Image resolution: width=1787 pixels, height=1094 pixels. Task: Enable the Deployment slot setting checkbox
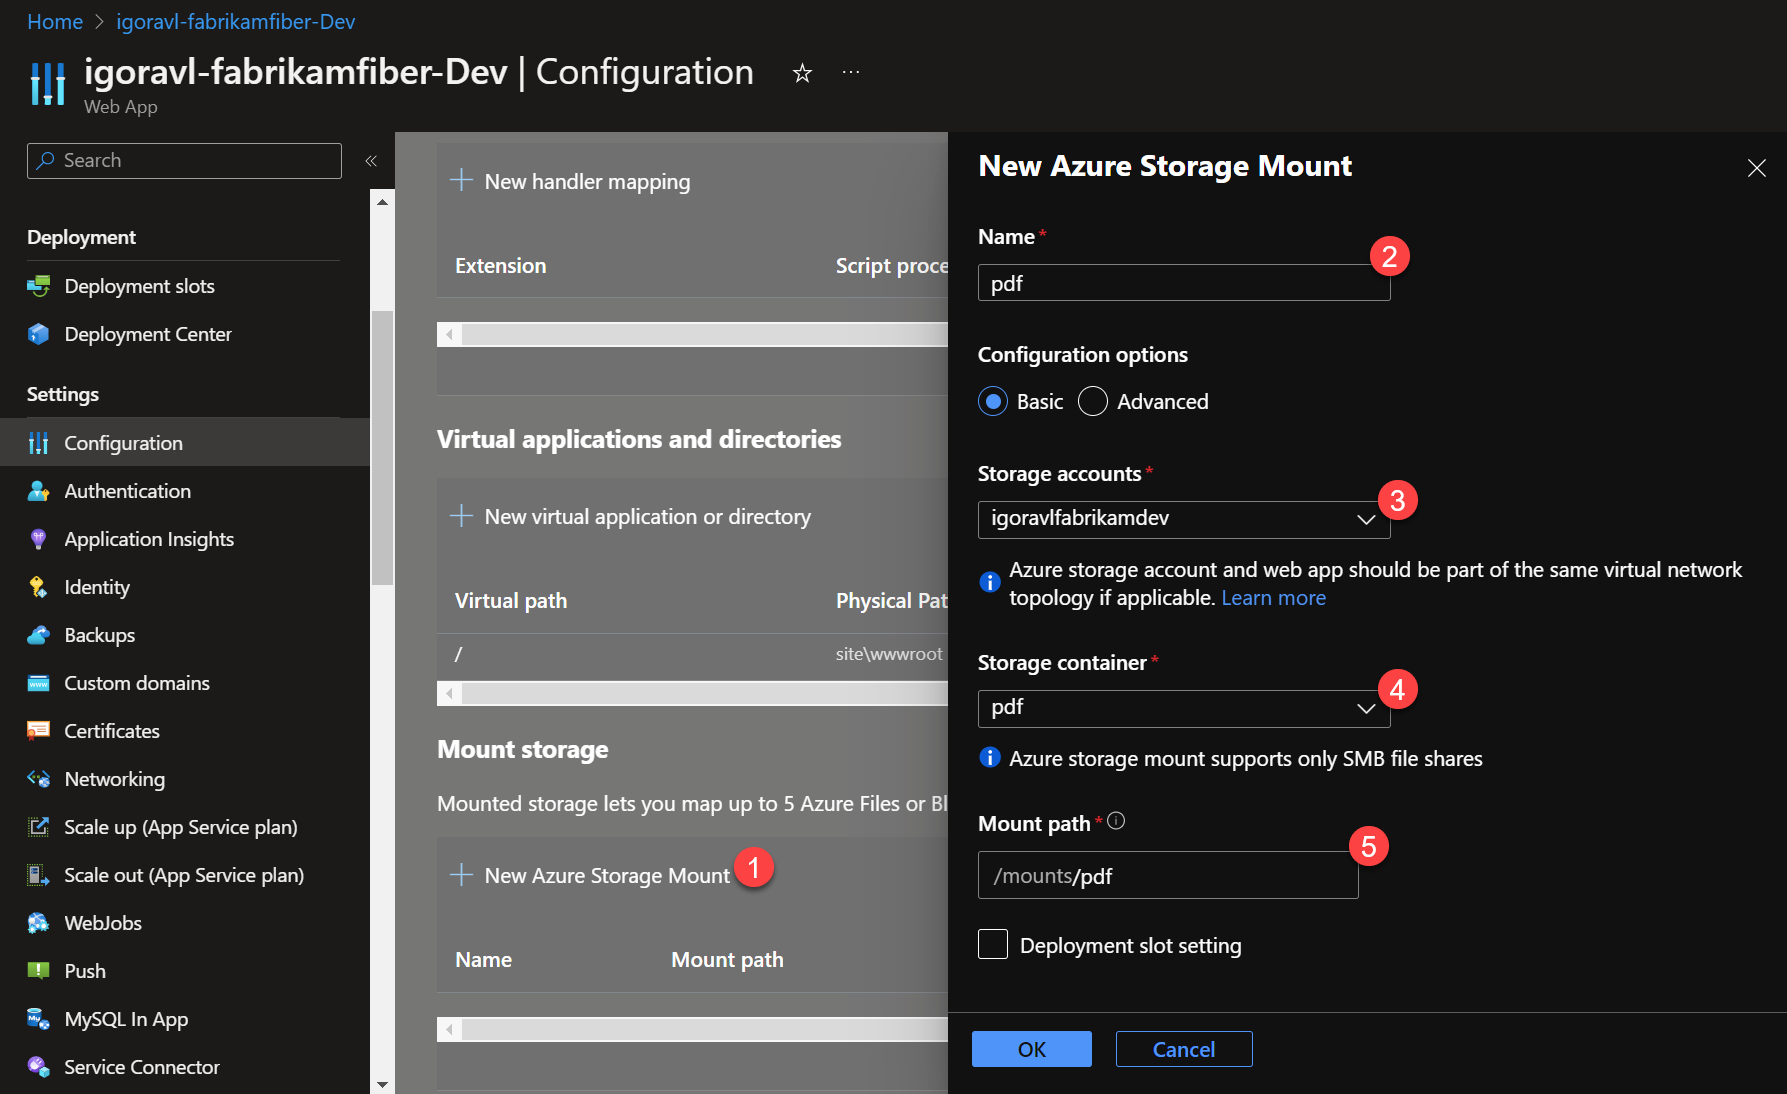coord(993,944)
